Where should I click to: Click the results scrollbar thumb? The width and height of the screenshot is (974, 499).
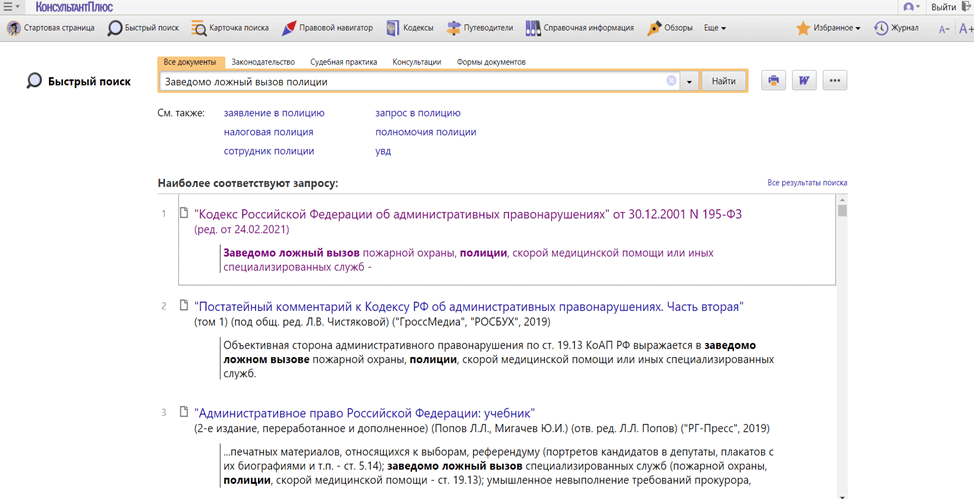point(842,211)
